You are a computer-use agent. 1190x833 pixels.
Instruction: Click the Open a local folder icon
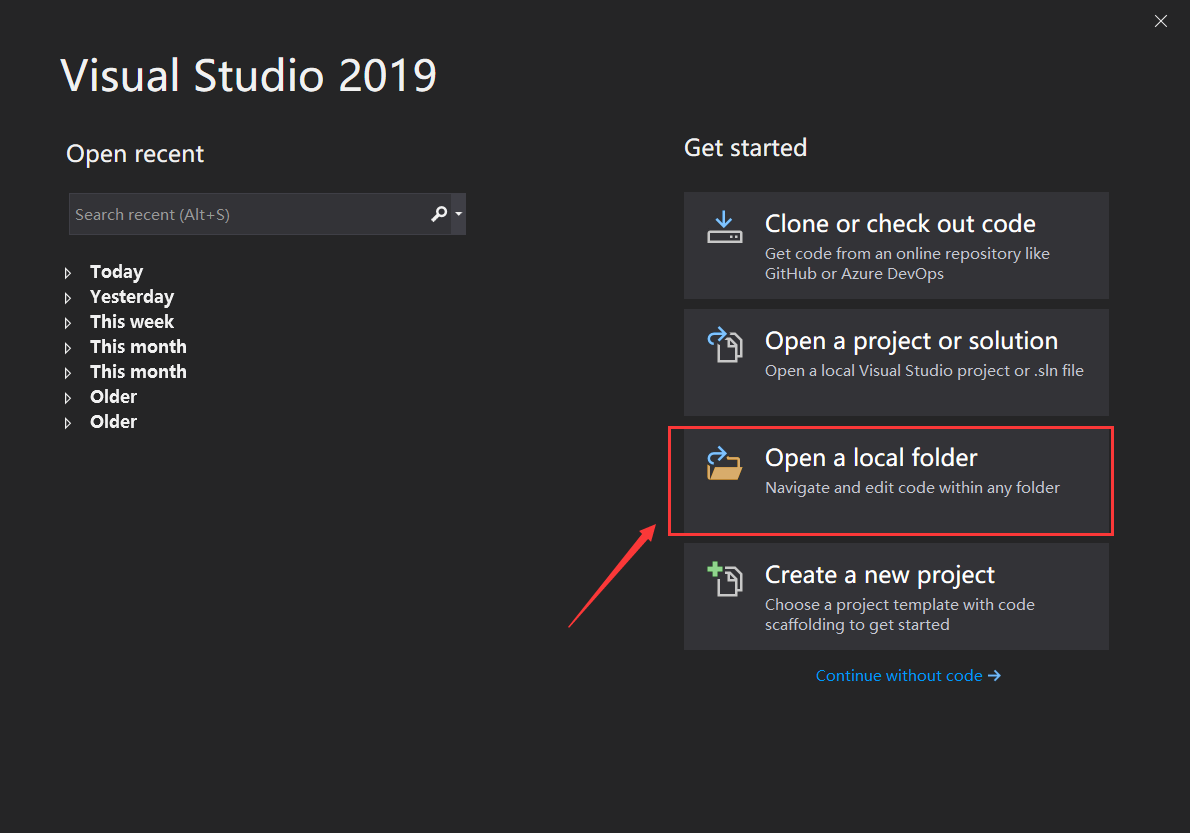(x=724, y=463)
